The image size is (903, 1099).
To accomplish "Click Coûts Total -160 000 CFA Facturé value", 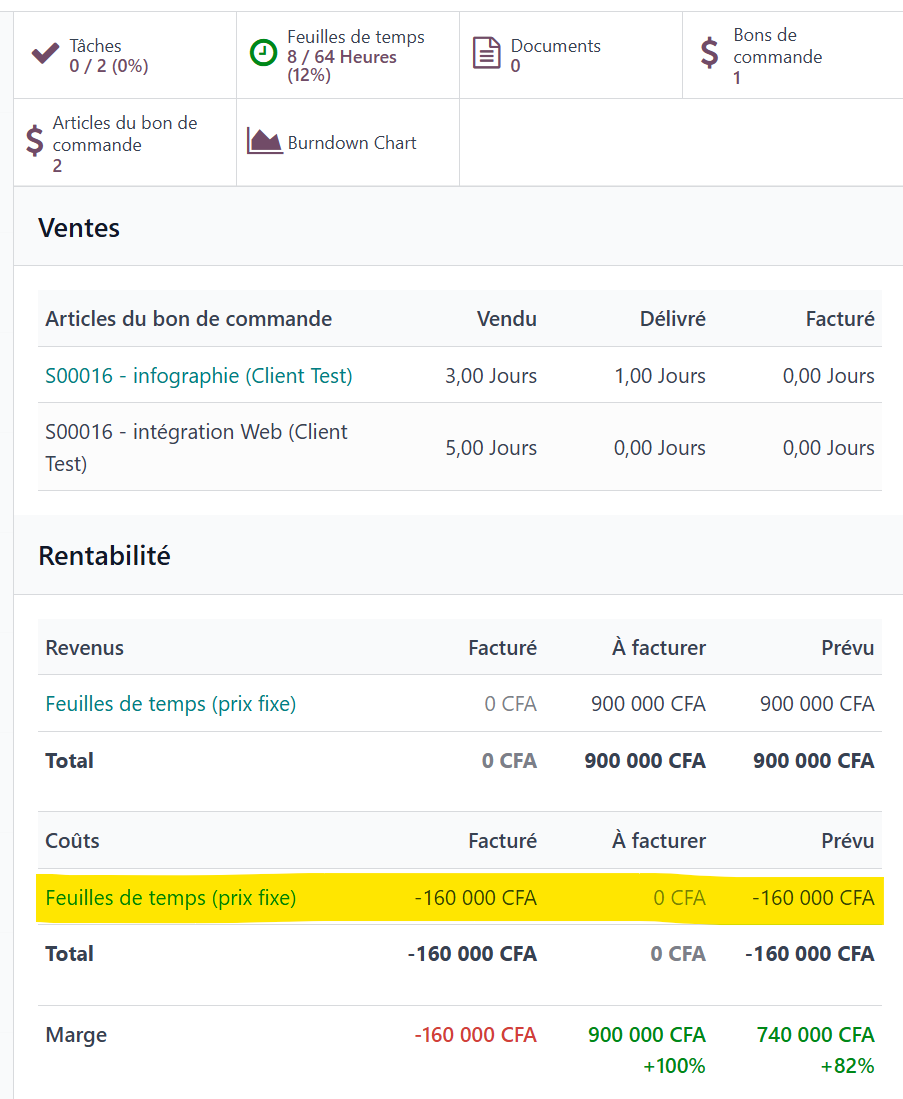I will [x=473, y=954].
